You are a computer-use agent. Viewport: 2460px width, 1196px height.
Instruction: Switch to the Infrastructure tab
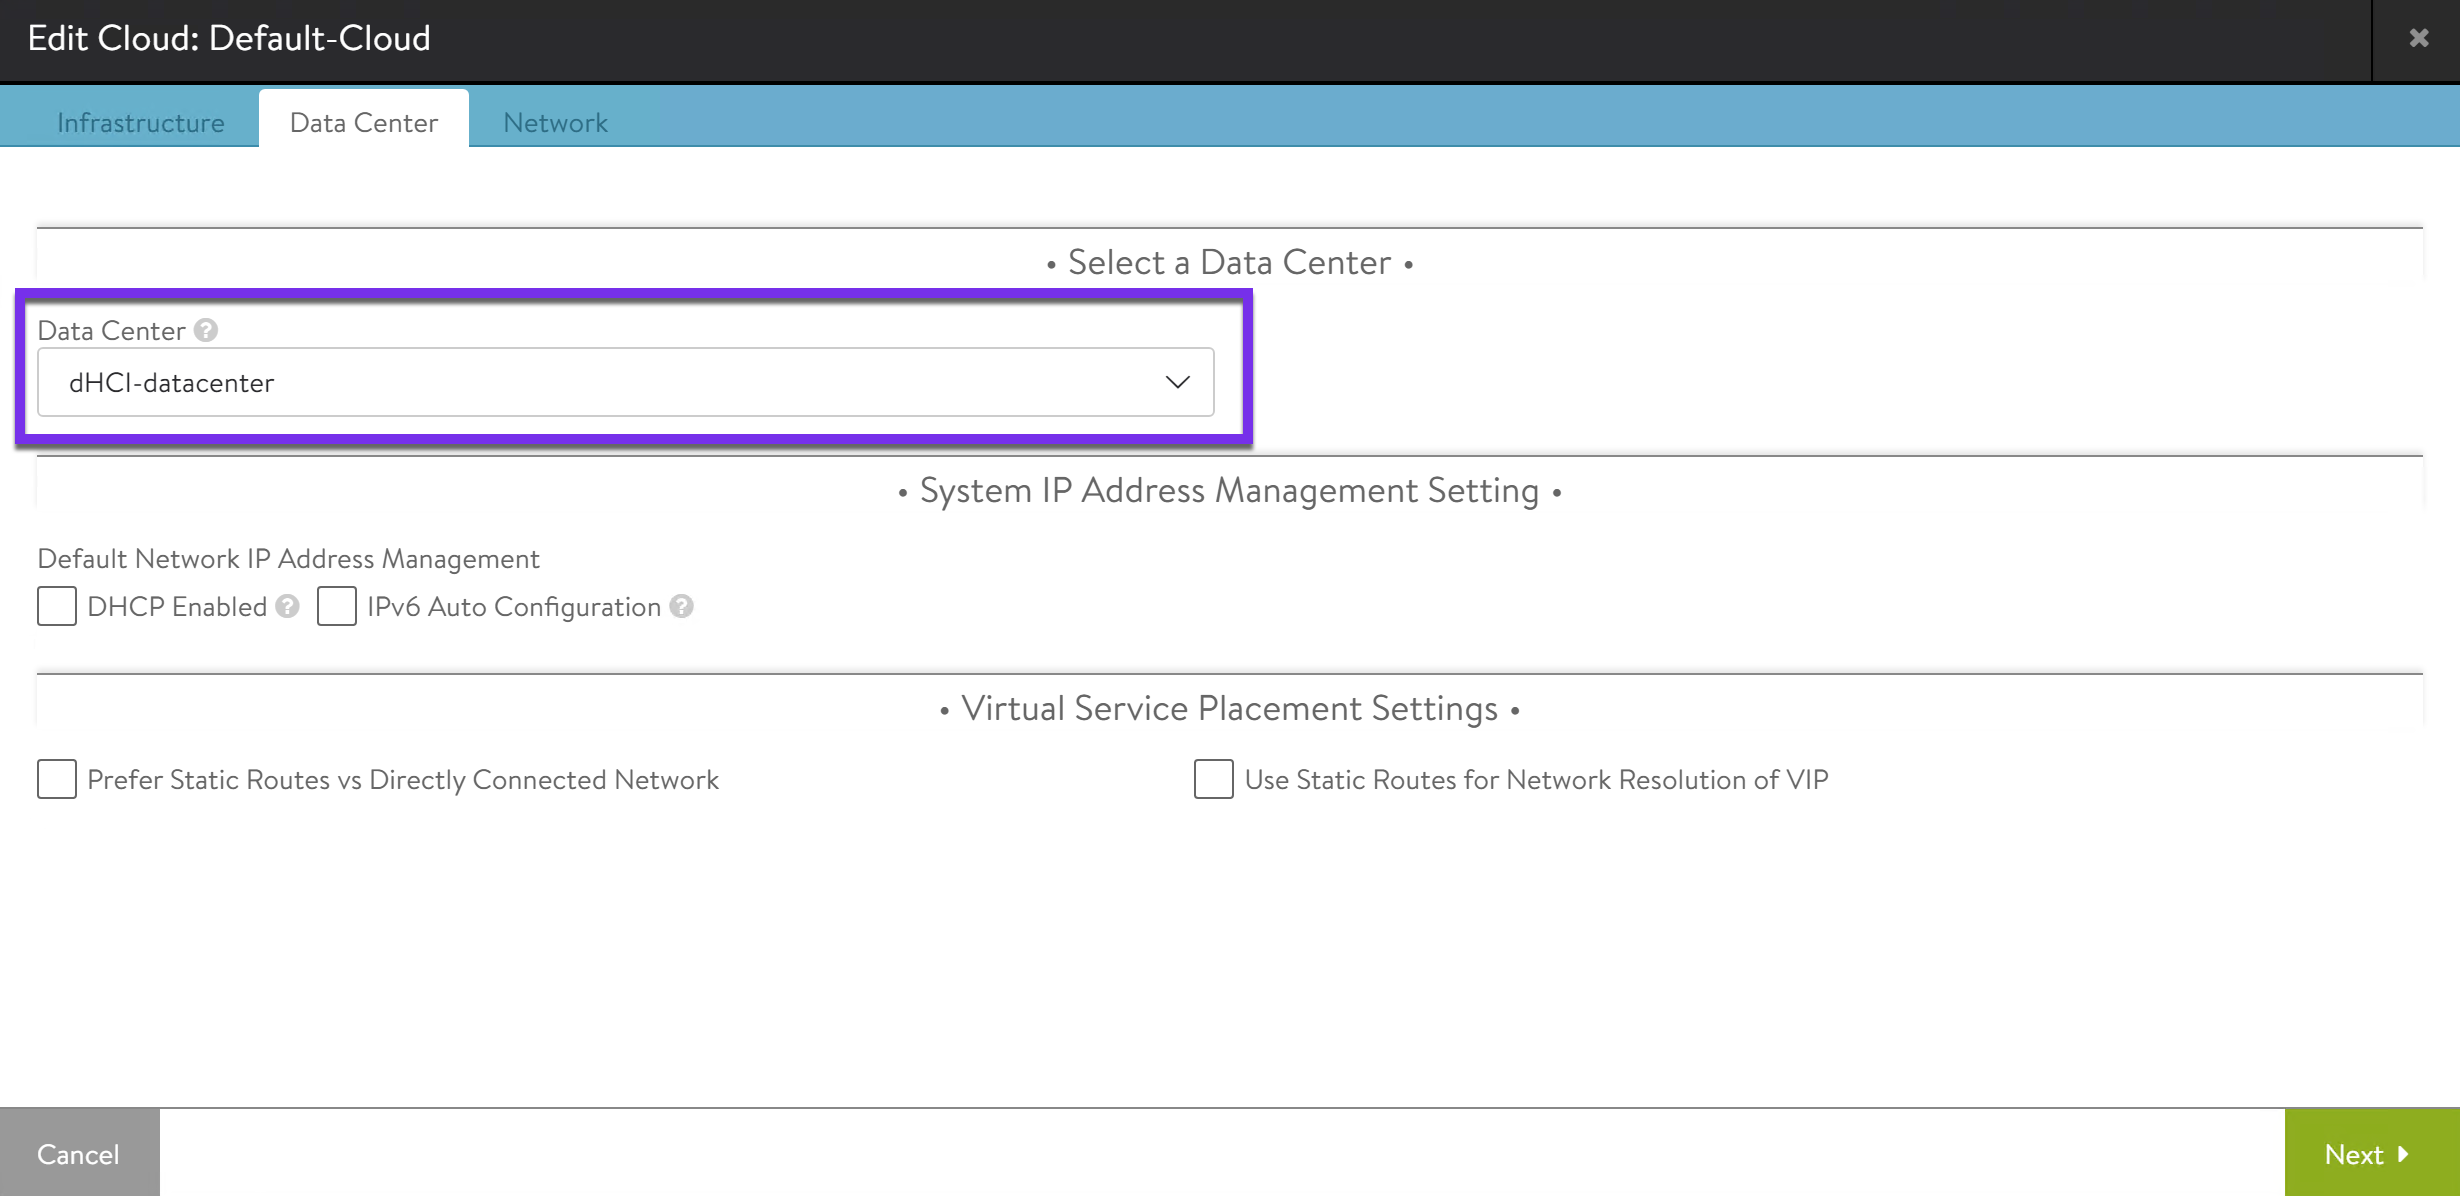click(x=141, y=122)
